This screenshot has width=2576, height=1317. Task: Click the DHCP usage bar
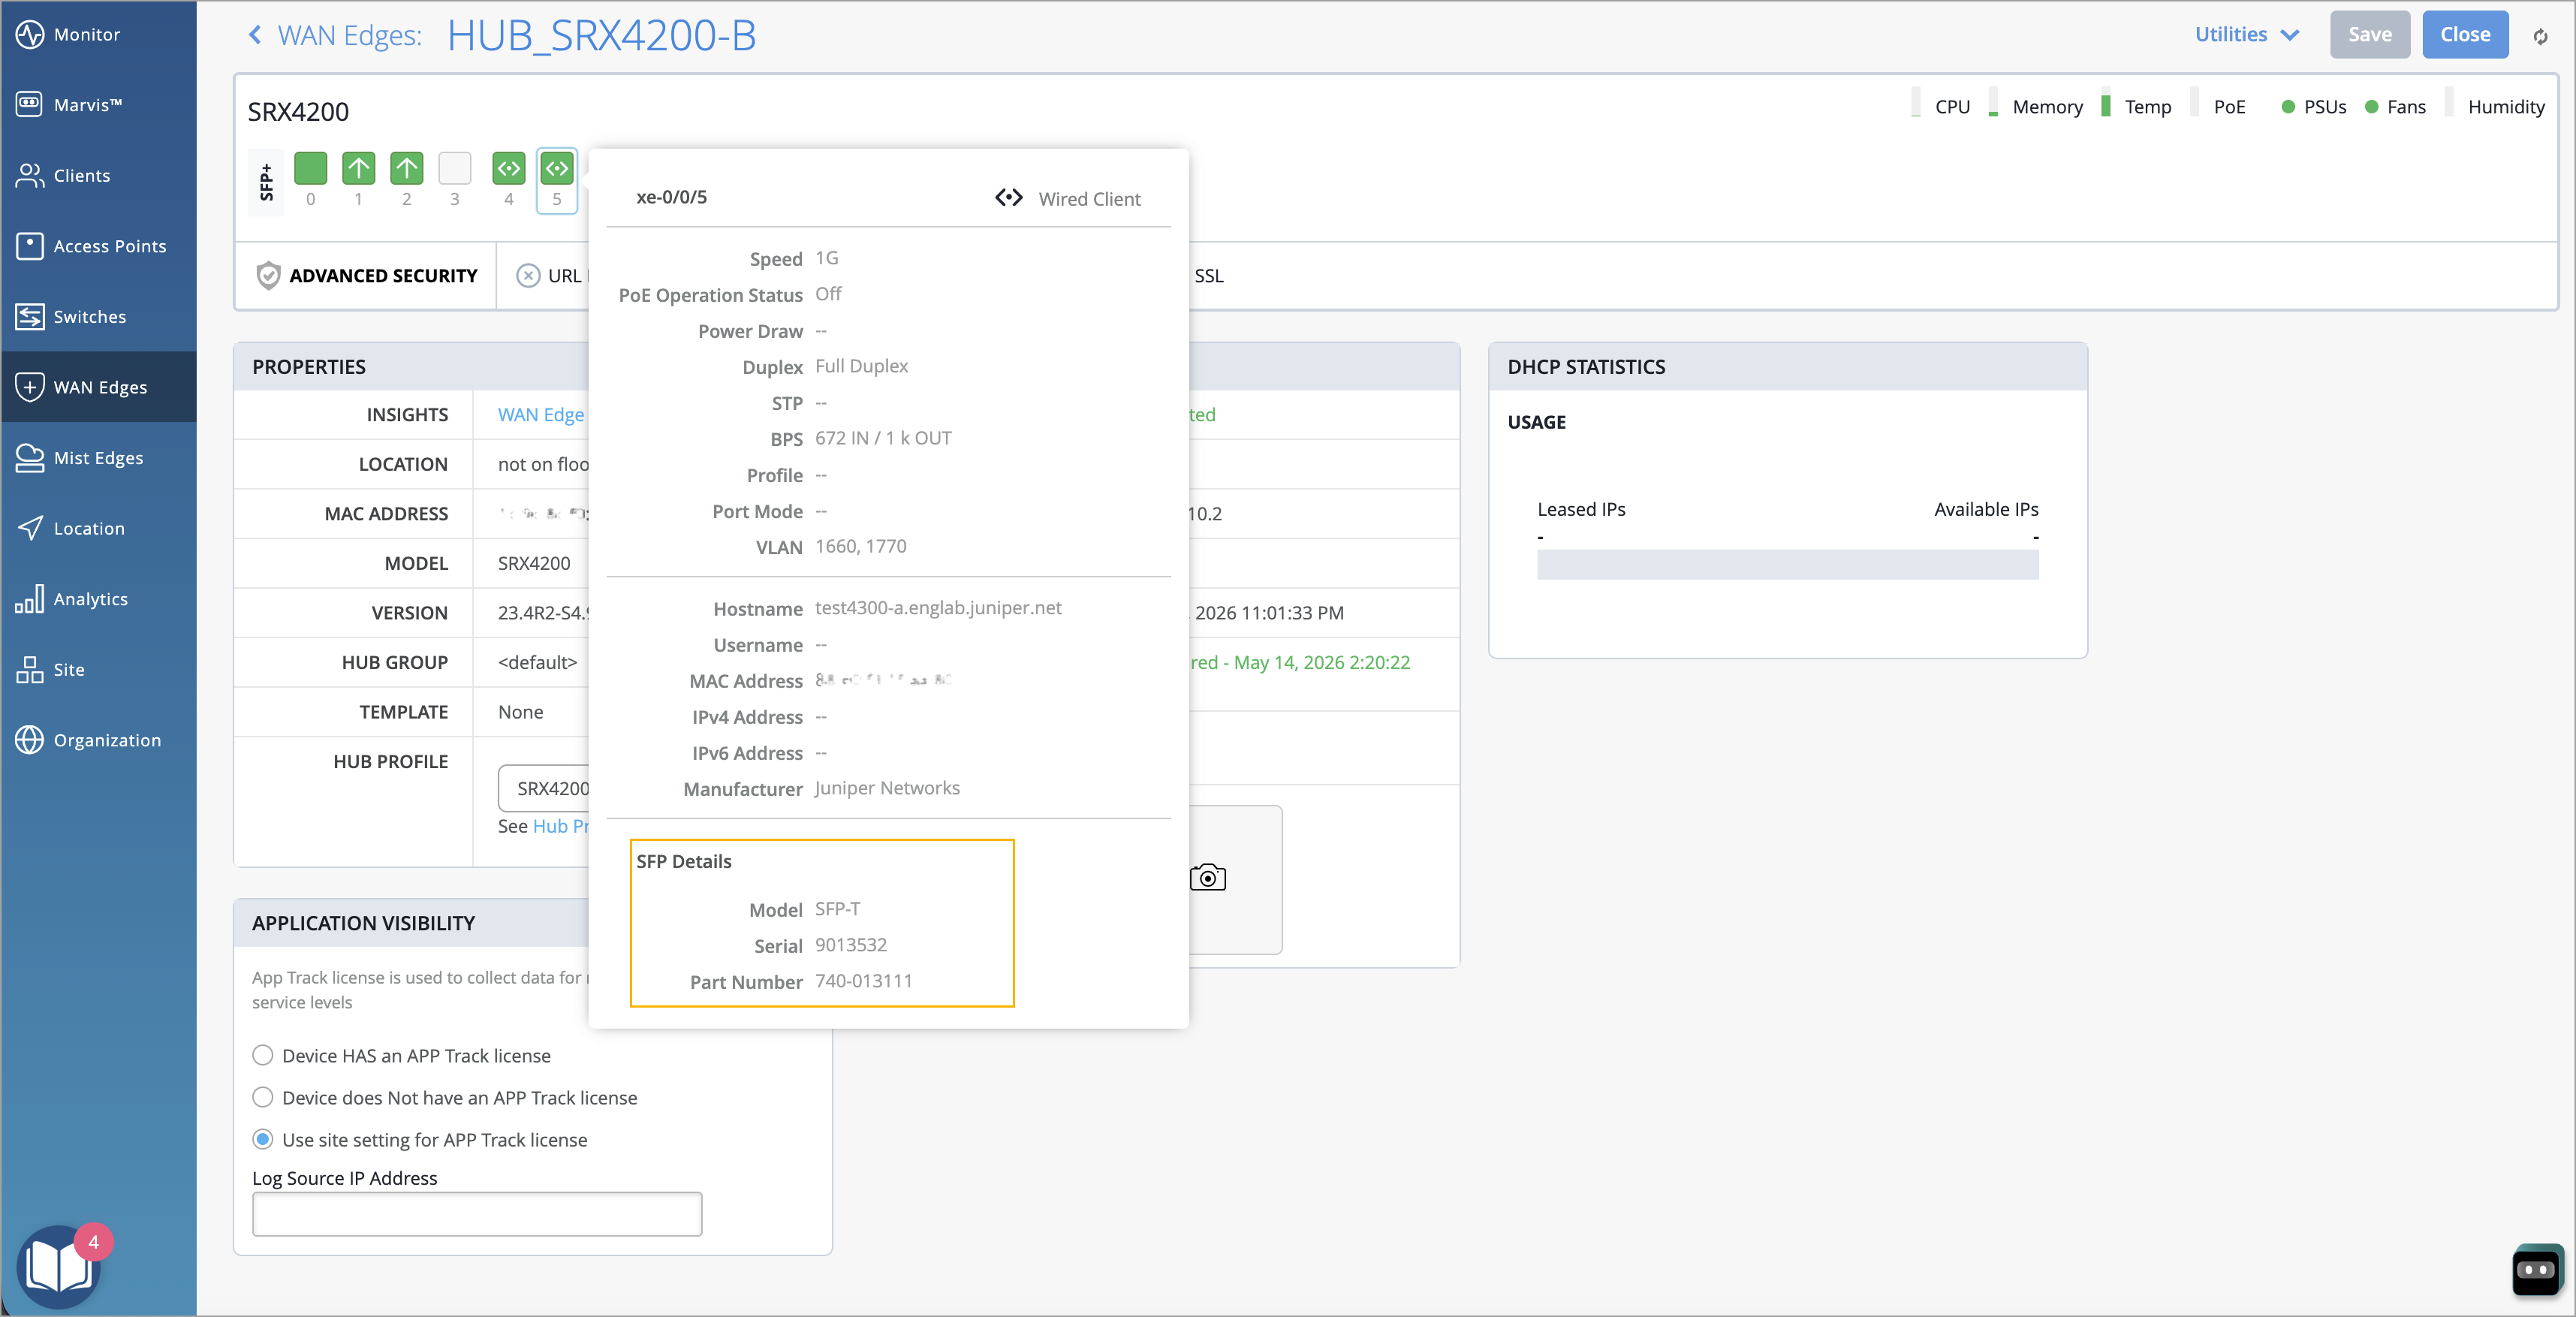(x=1787, y=564)
